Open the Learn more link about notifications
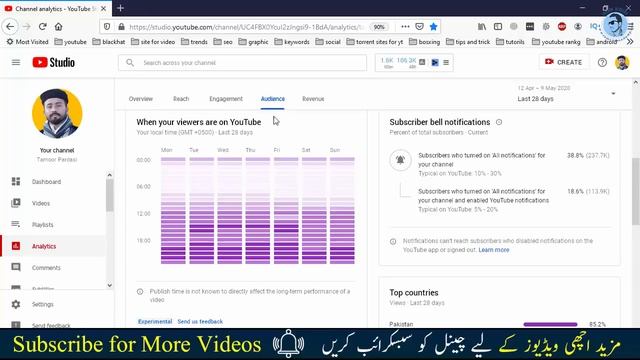 click(494, 250)
